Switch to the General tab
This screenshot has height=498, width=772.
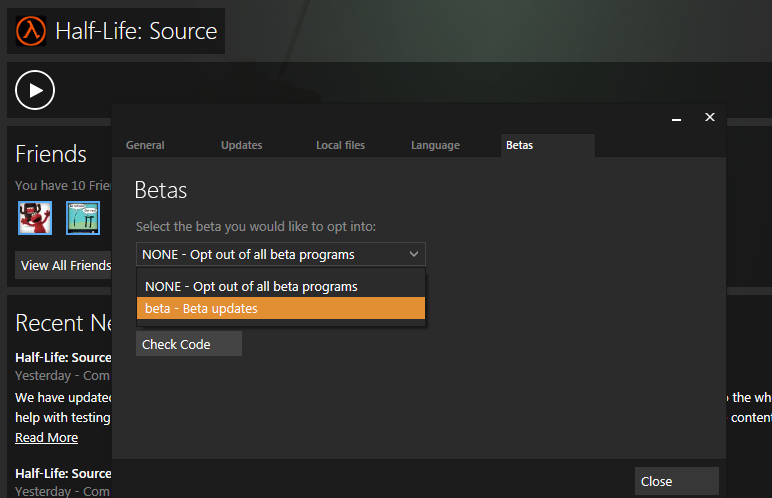coord(145,145)
